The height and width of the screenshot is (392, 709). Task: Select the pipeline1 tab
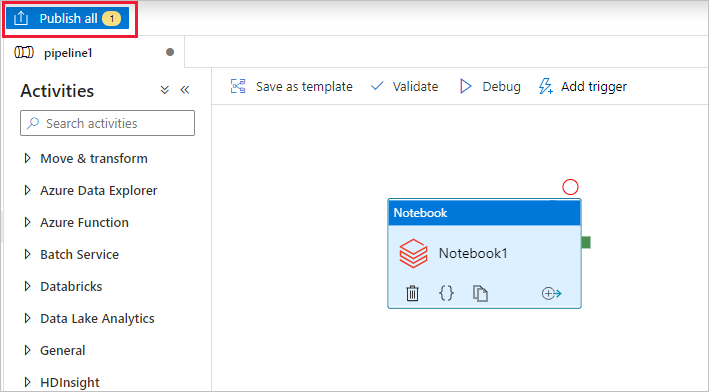pyautogui.click(x=94, y=53)
